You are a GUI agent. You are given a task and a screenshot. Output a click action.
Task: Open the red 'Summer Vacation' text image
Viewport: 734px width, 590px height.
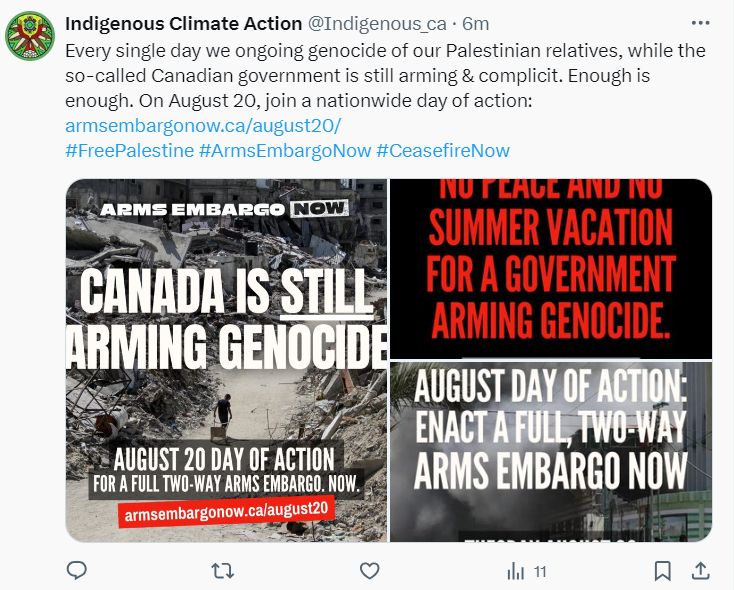[x=551, y=268]
